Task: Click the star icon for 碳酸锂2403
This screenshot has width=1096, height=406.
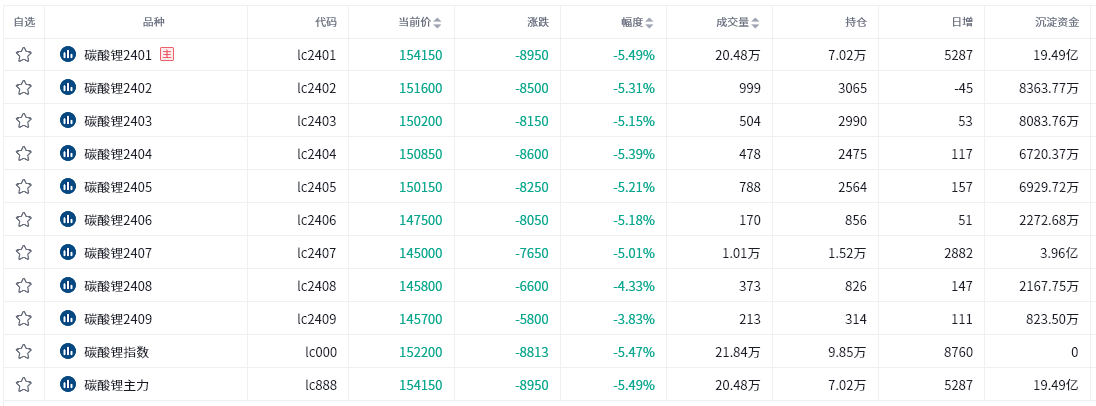Action: 24,121
